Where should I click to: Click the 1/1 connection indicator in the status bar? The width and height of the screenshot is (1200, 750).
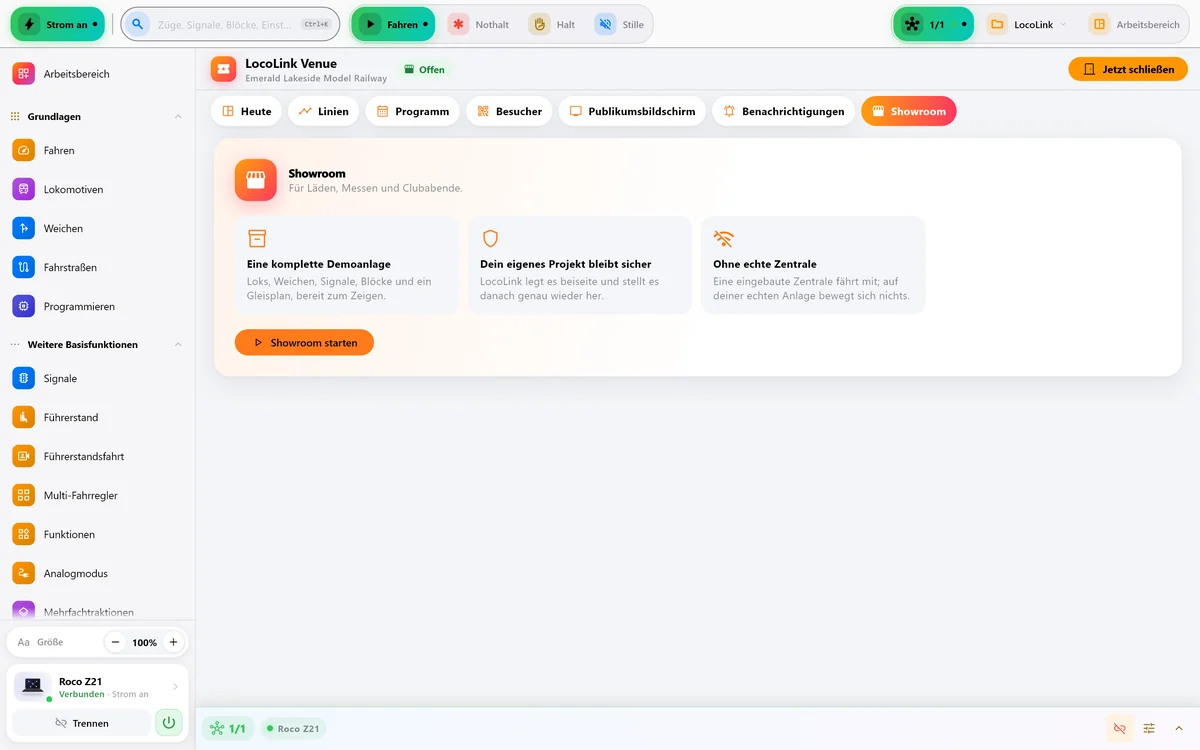228,729
